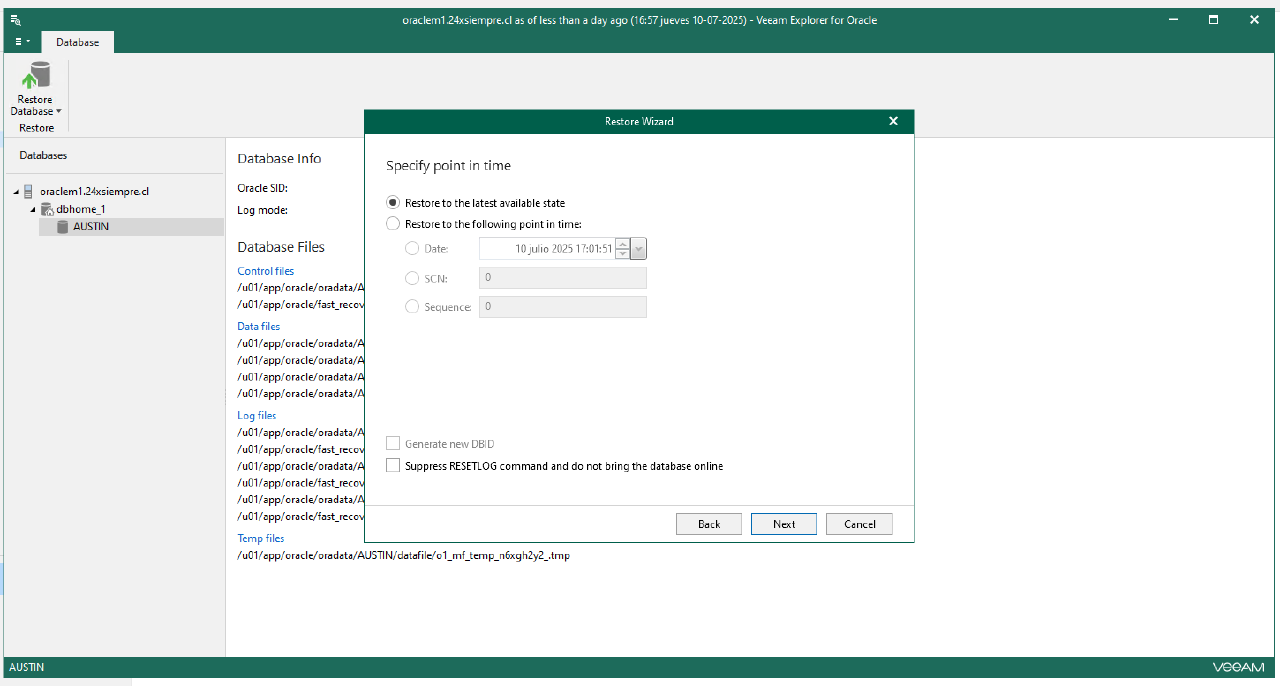The image size is (1280, 686).
Task: Click the Oracle home icon beside dbhome_1
Action: pyautogui.click(x=46, y=209)
